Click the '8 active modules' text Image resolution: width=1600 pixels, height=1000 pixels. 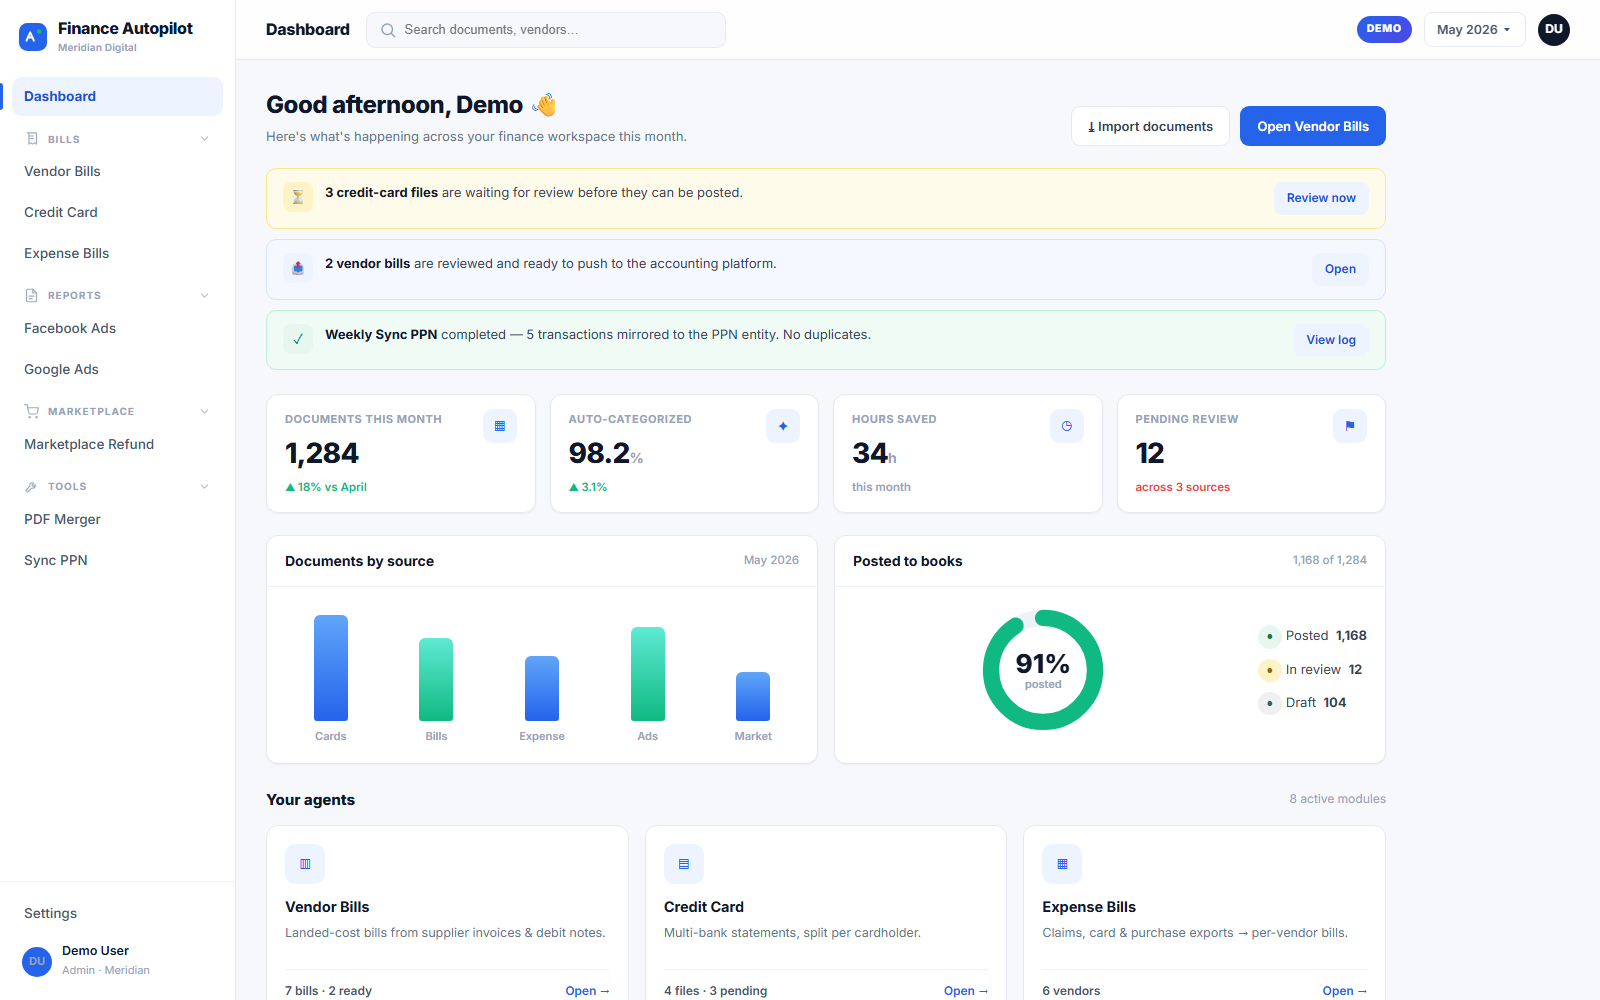[x=1337, y=799]
